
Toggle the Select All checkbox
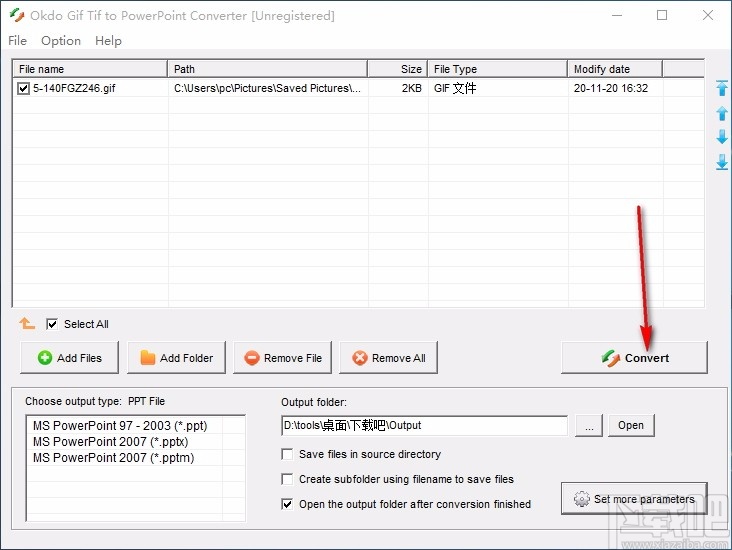pos(52,324)
